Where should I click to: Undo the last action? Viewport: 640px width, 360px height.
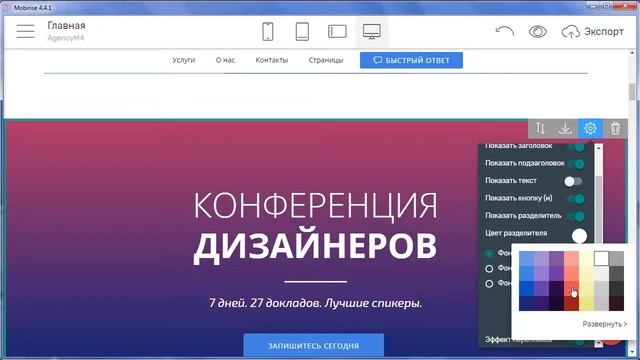point(504,31)
